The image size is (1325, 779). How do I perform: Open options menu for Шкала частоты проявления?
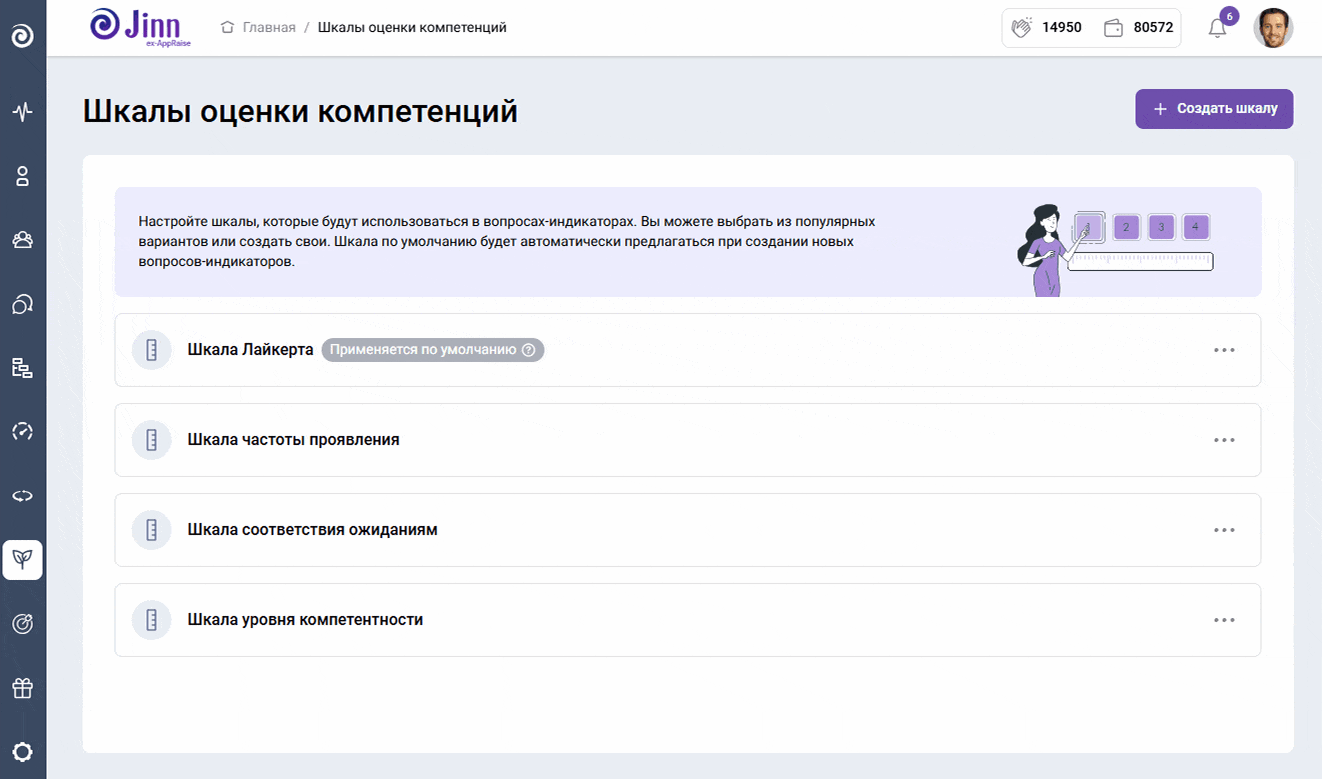point(1224,440)
